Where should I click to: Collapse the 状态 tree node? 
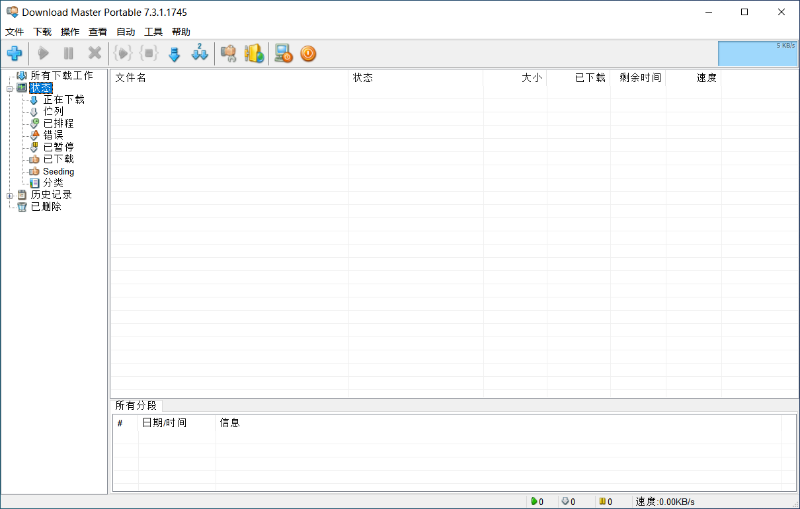click(9, 88)
